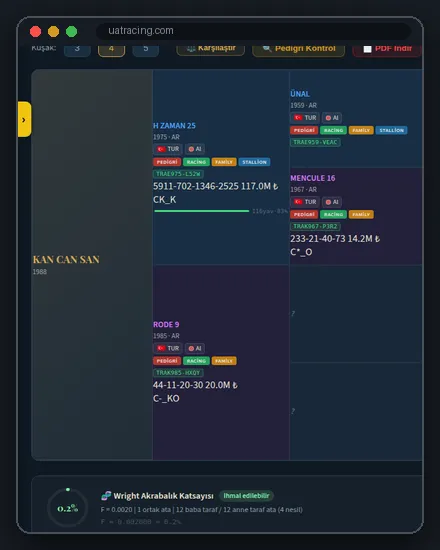
Task: Open ÜNAL horse link
Action: point(300,94)
